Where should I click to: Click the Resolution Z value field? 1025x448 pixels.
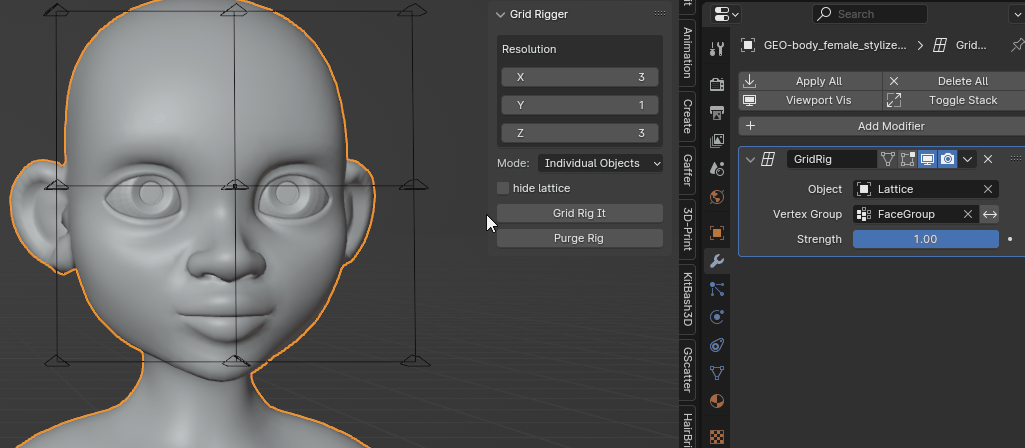click(580, 133)
